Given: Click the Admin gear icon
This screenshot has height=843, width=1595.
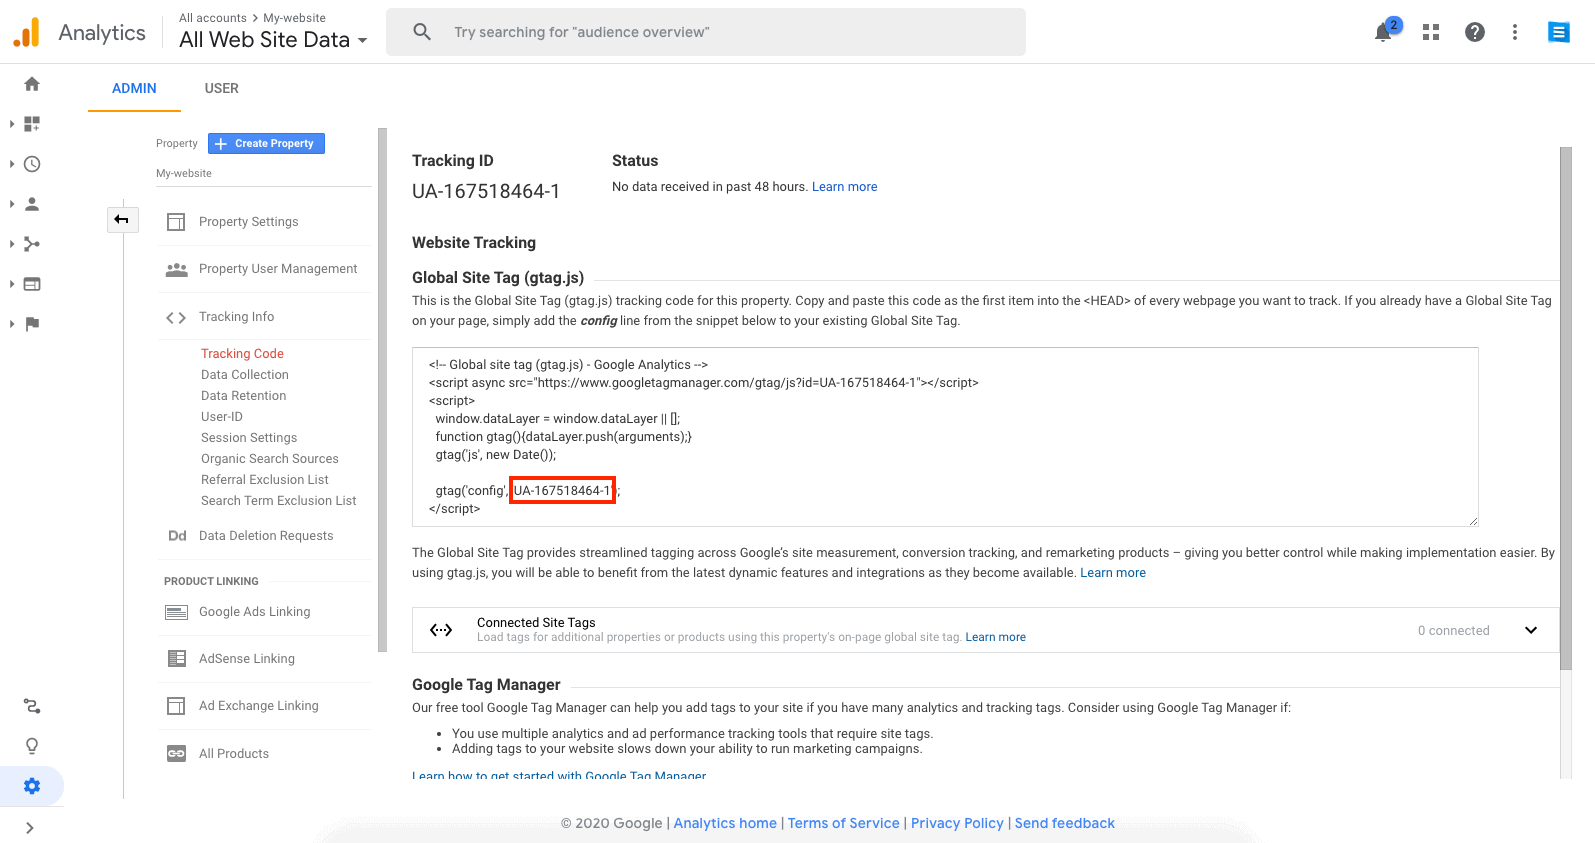Looking at the screenshot, I should [x=32, y=786].
